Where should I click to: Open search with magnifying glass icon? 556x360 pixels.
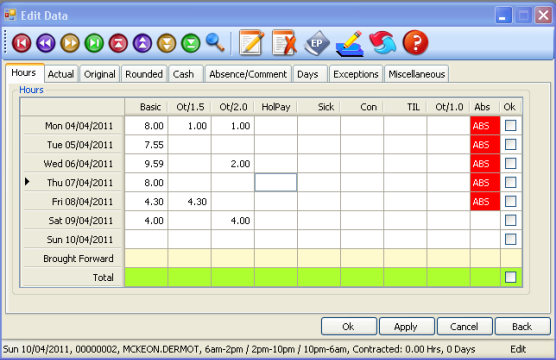coord(215,42)
